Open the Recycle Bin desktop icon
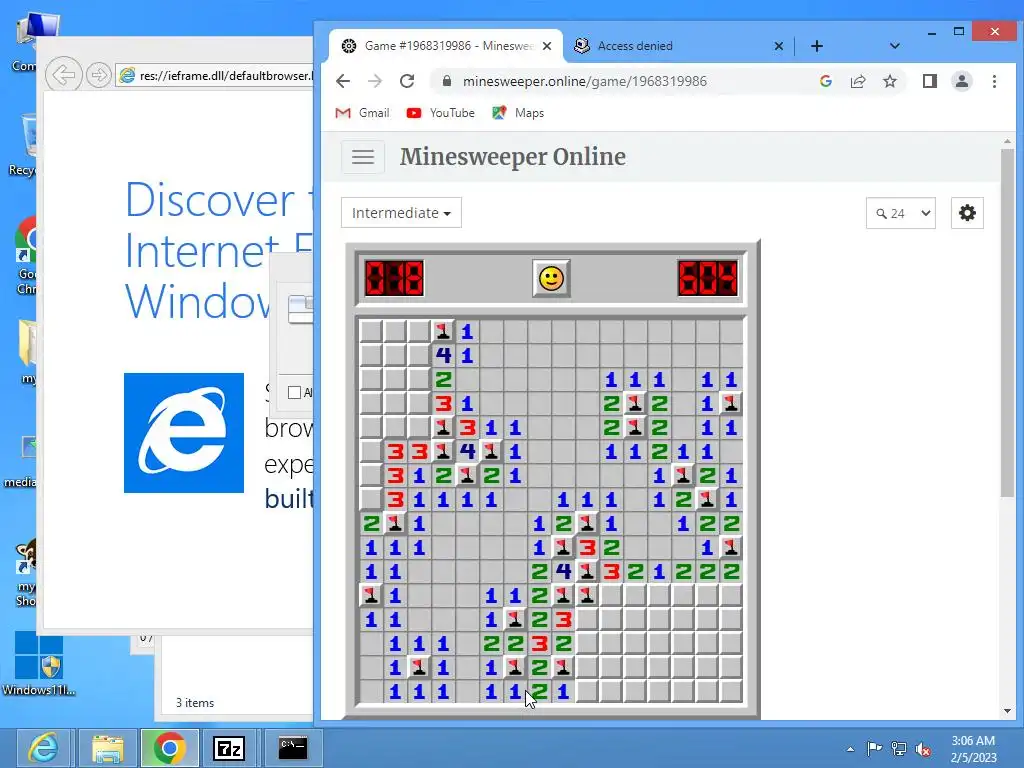Image resolution: width=1024 pixels, height=768 pixels. click(25, 145)
